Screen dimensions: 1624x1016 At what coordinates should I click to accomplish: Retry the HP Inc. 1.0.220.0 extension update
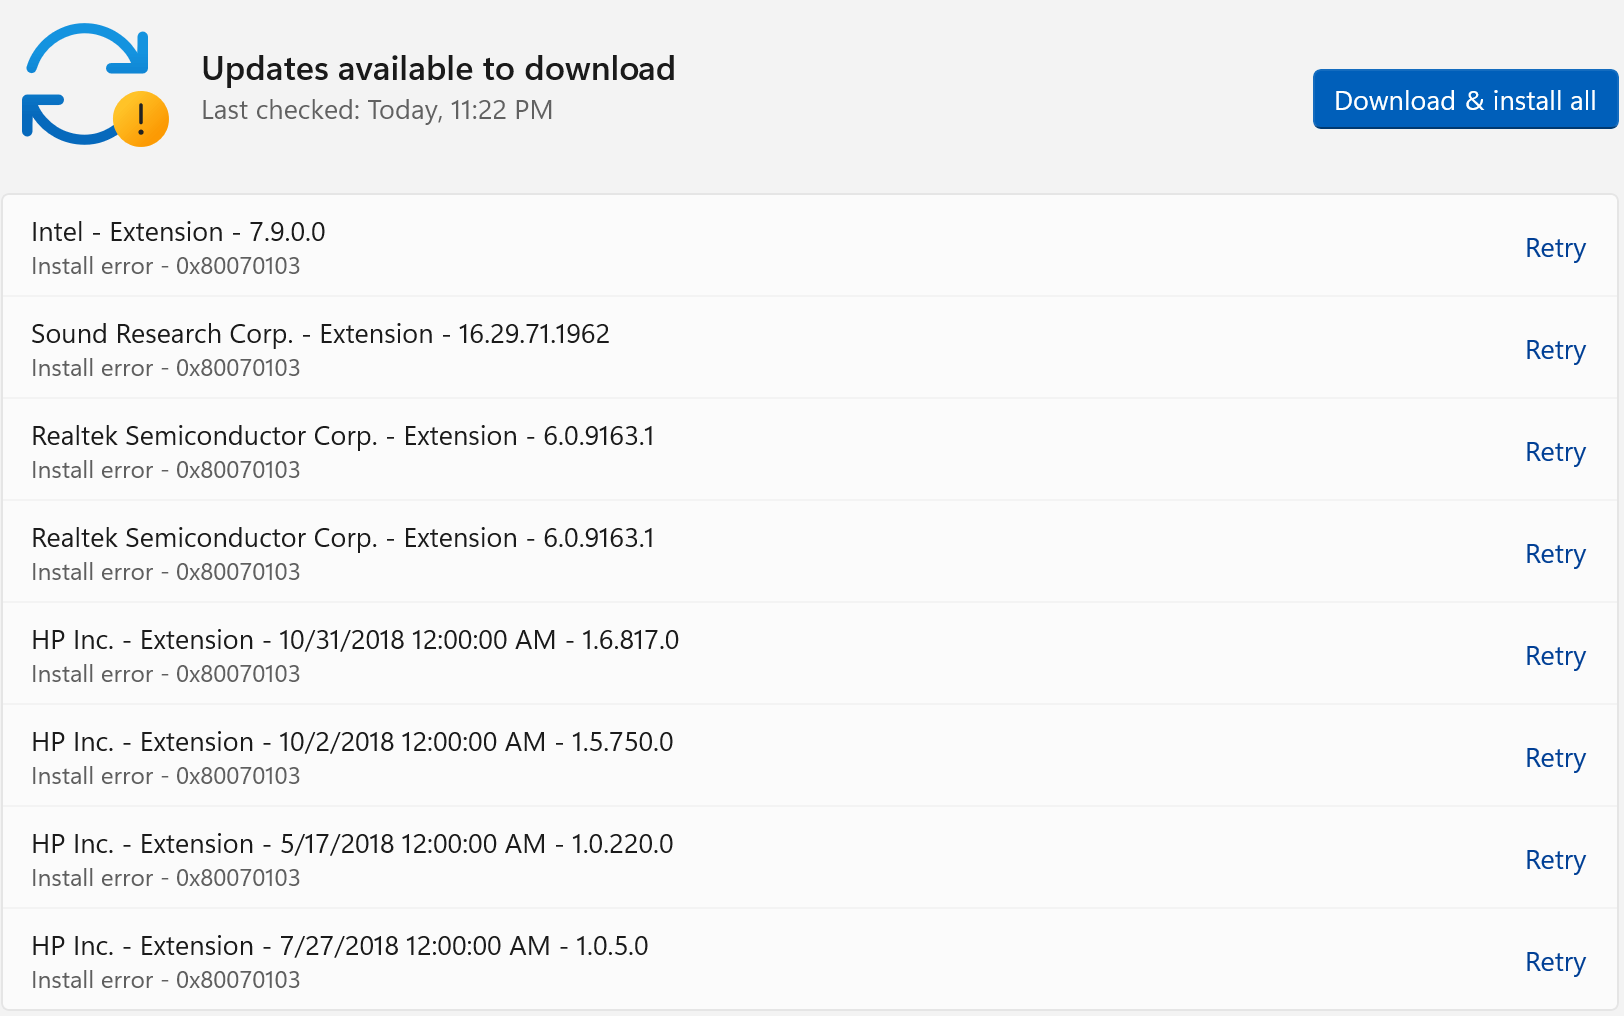point(1555,860)
